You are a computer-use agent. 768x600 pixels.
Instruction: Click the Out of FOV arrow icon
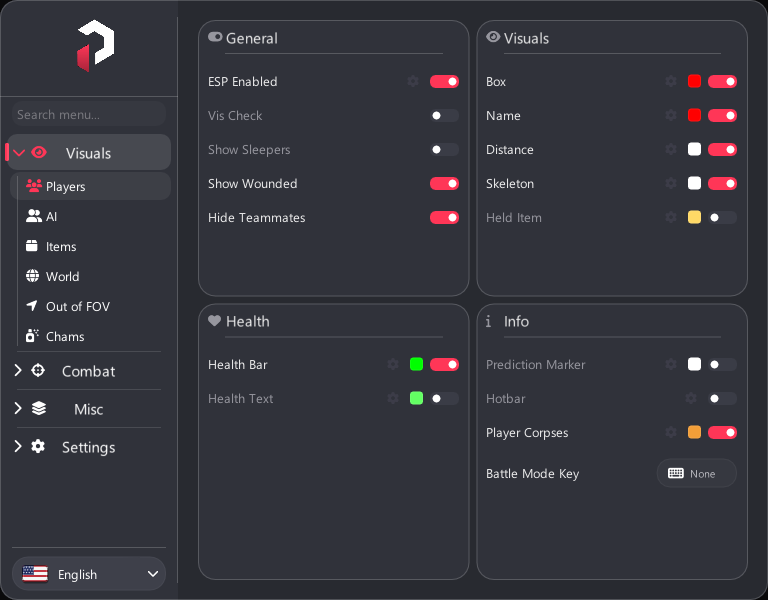pyautogui.click(x=32, y=306)
